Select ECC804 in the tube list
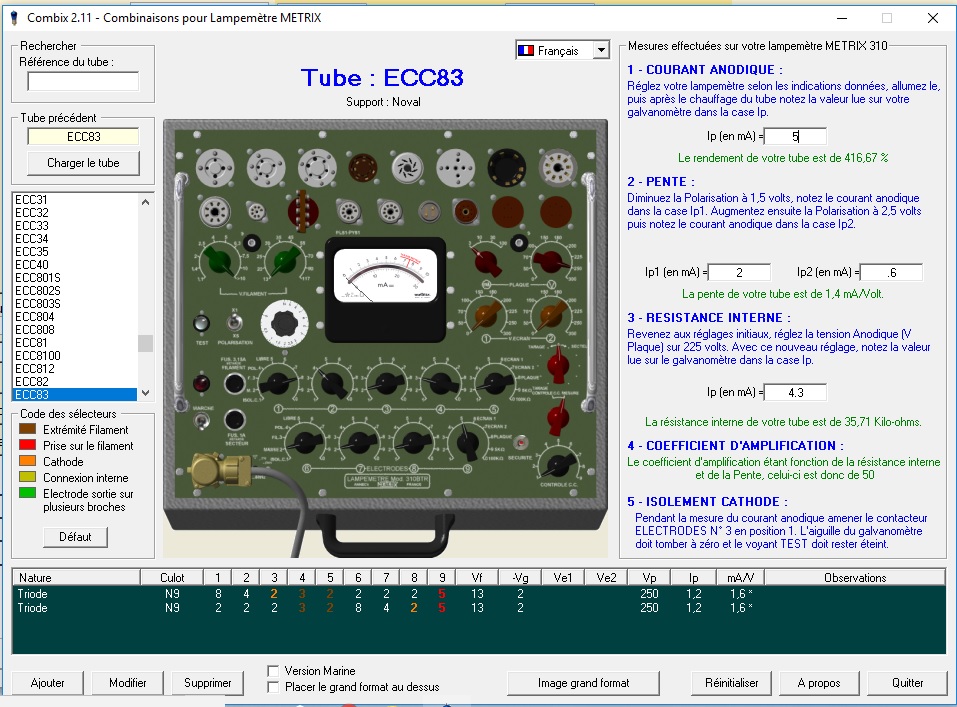 75,317
